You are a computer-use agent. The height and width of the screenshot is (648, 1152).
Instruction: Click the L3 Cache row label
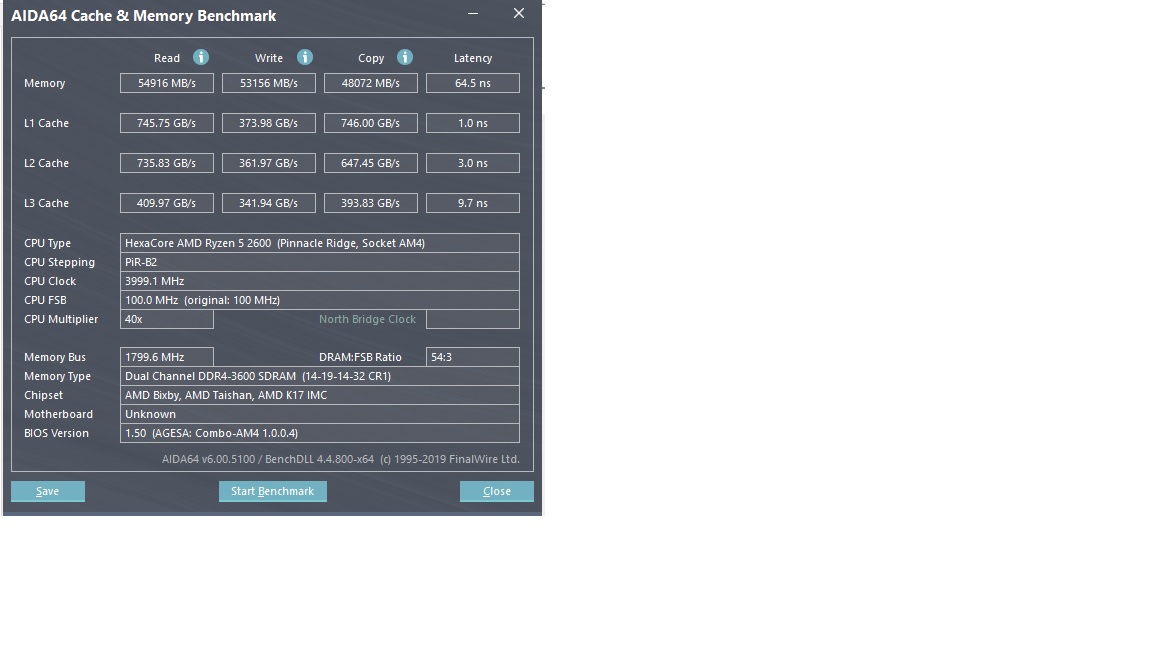coord(46,203)
